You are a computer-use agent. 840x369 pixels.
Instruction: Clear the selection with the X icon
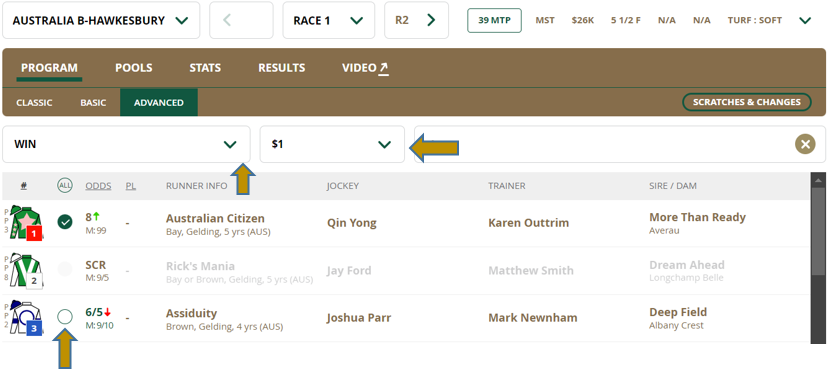click(805, 144)
